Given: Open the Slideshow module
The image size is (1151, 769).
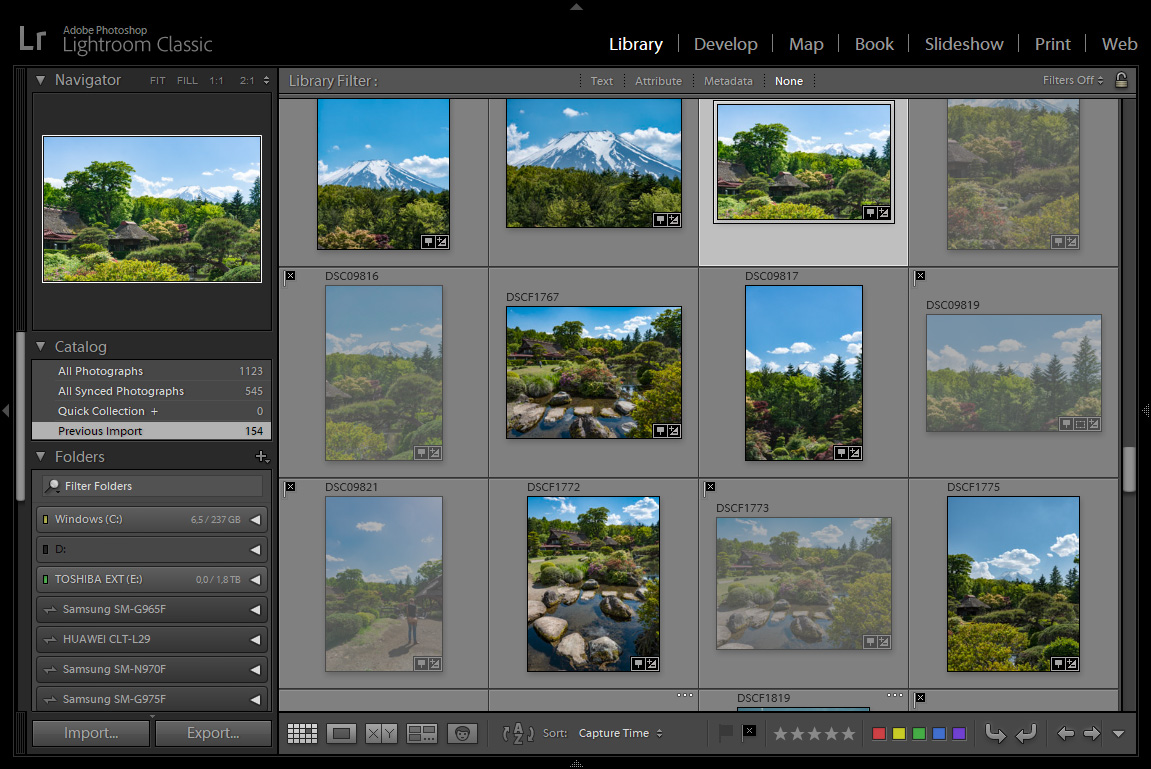Looking at the screenshot, I should 963,44.
